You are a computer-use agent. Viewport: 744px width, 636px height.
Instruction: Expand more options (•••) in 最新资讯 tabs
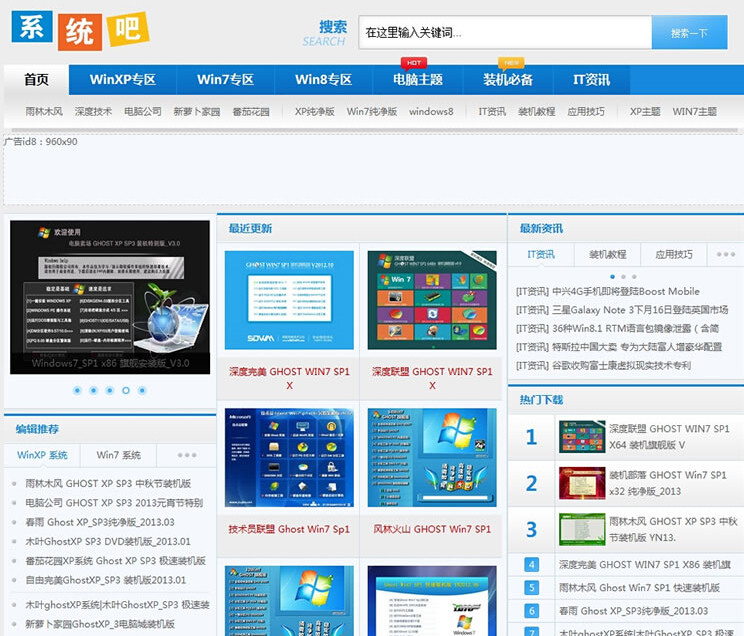[726, 255]
